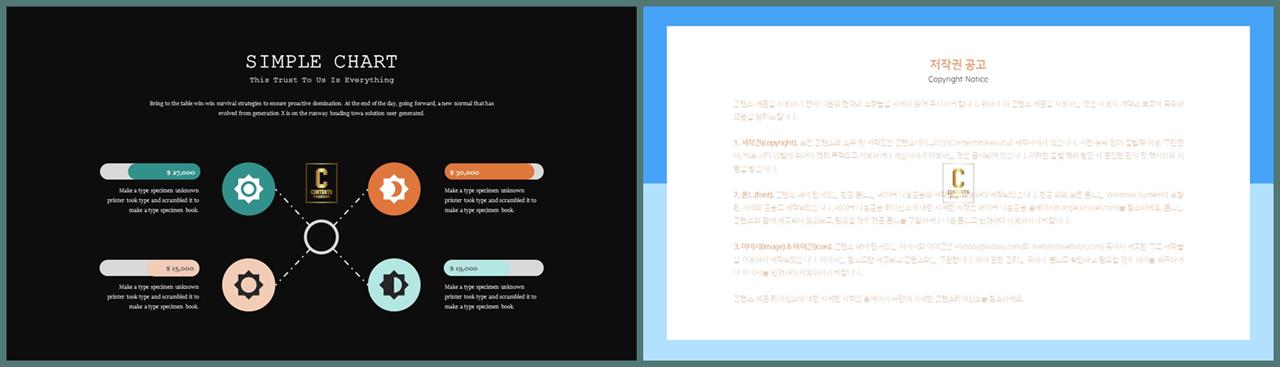
Task: Click the paragraph starting Bring to the table
Action: click(x=321, y=108)
